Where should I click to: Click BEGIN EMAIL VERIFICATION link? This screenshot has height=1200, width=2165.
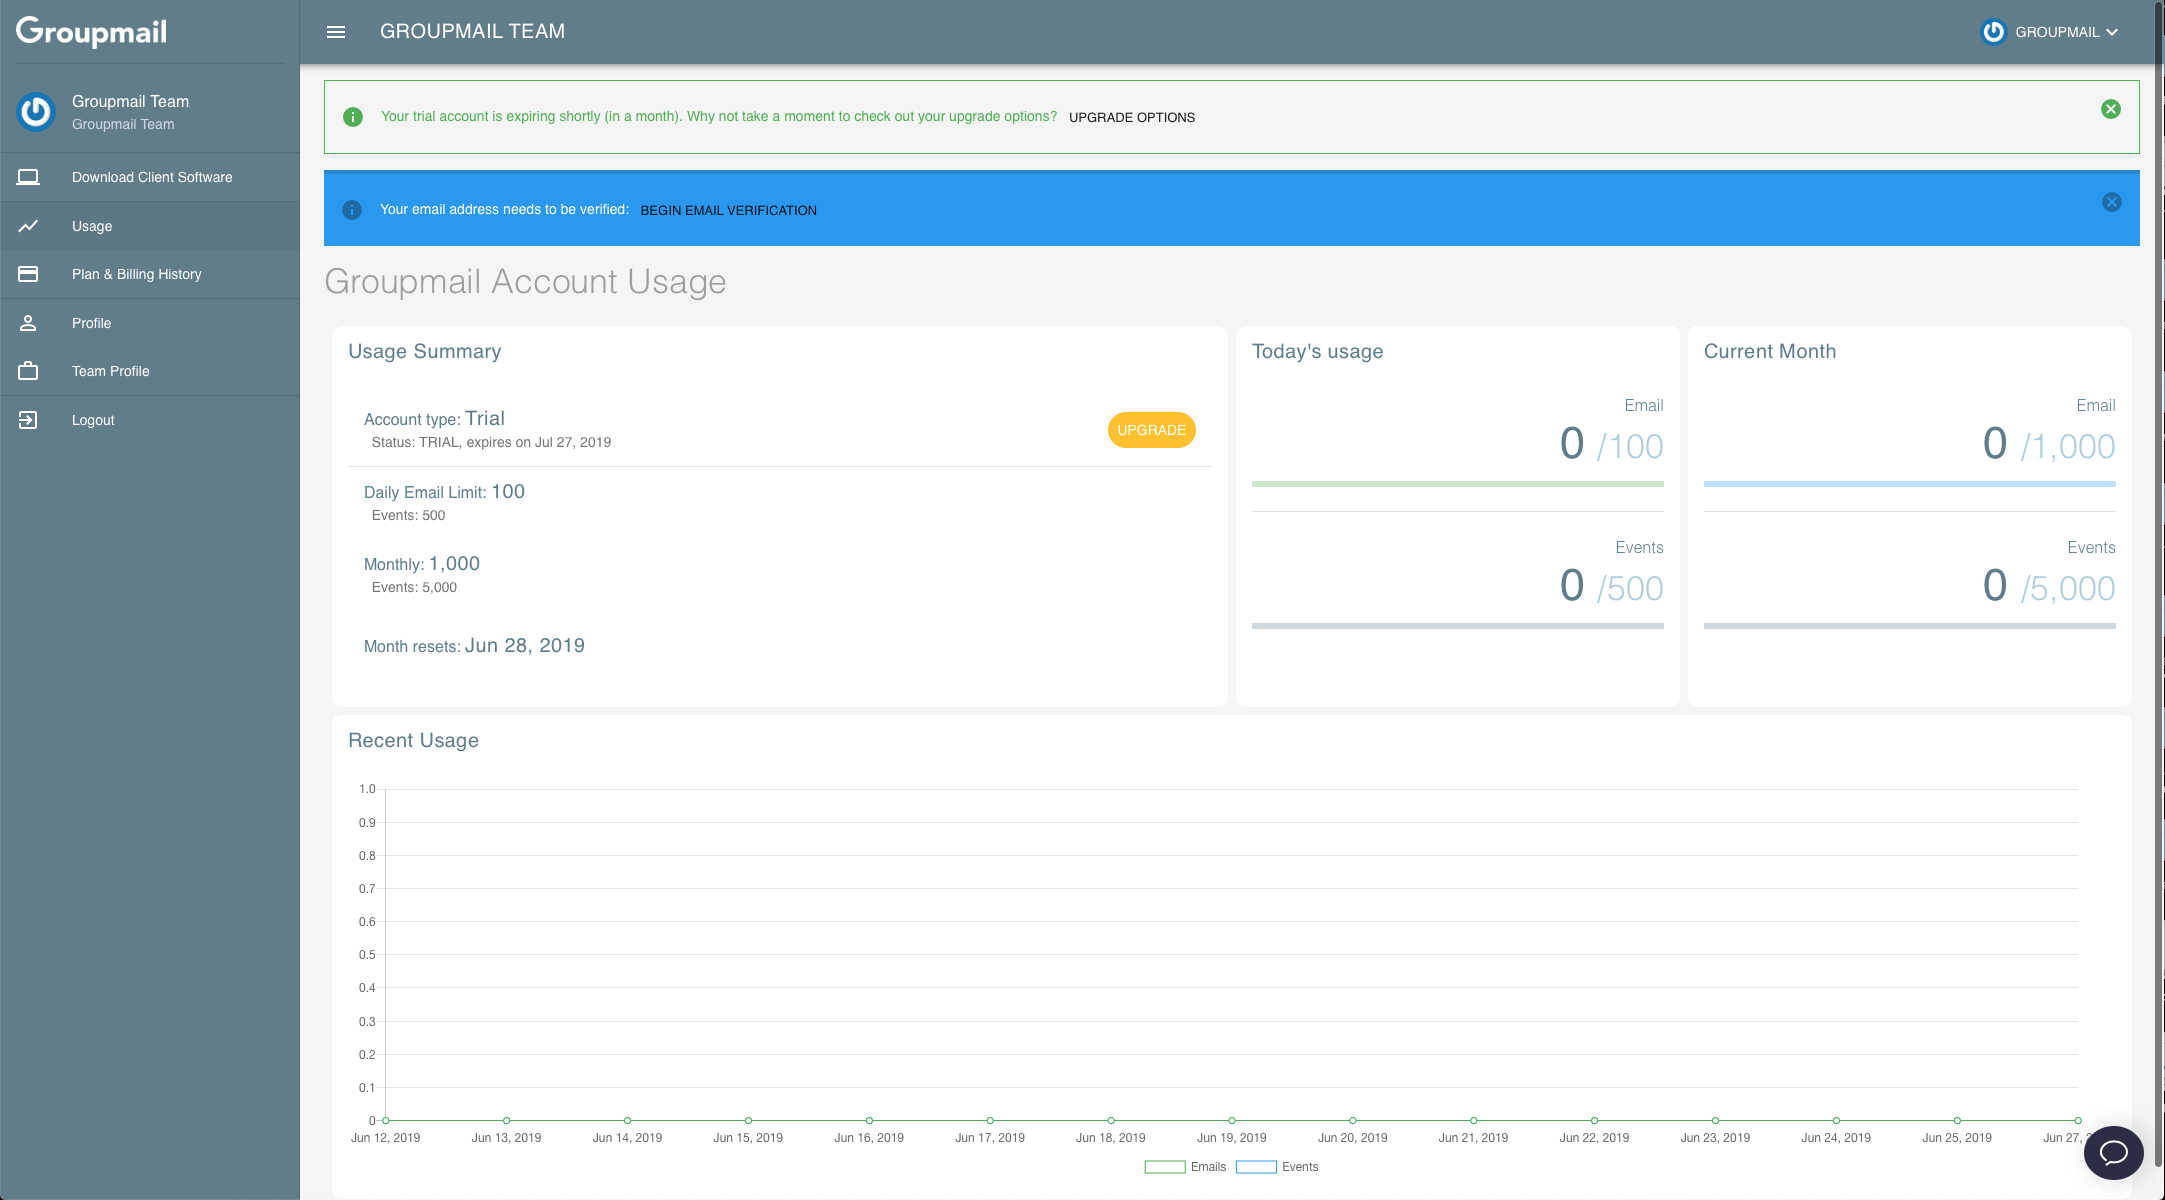tap(728, 210)
